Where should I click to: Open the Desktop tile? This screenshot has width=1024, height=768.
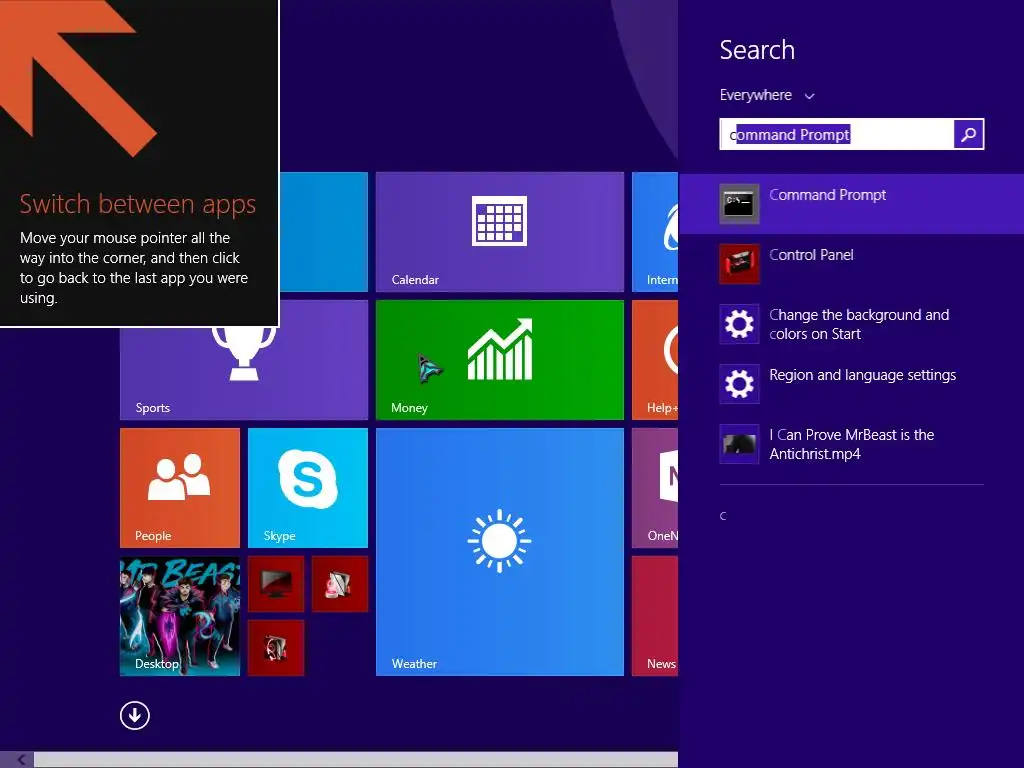click(180, 616)
